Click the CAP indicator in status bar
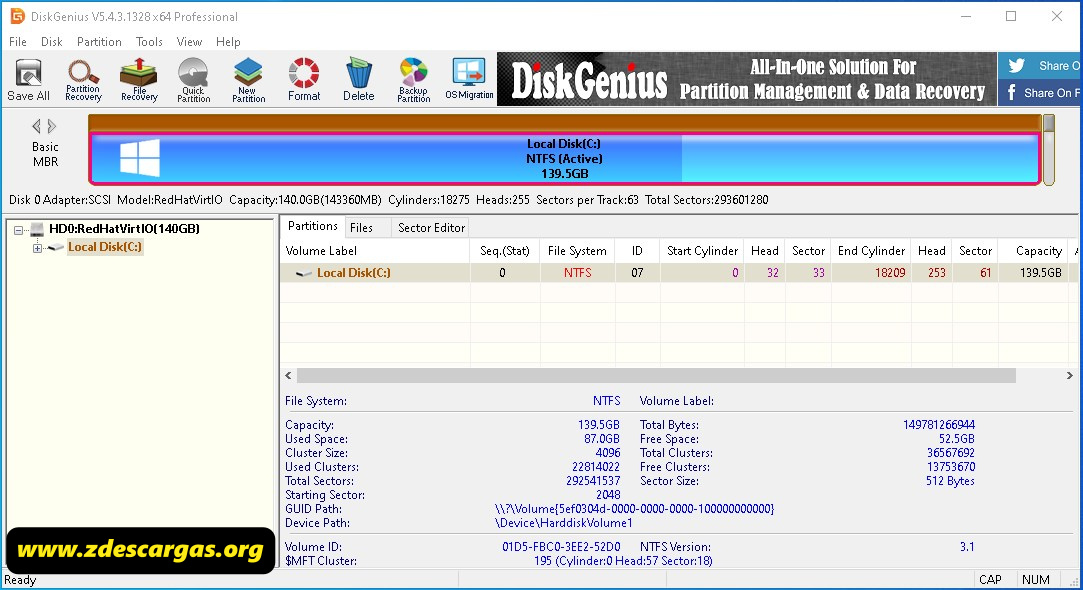 (x=990, y=580)
